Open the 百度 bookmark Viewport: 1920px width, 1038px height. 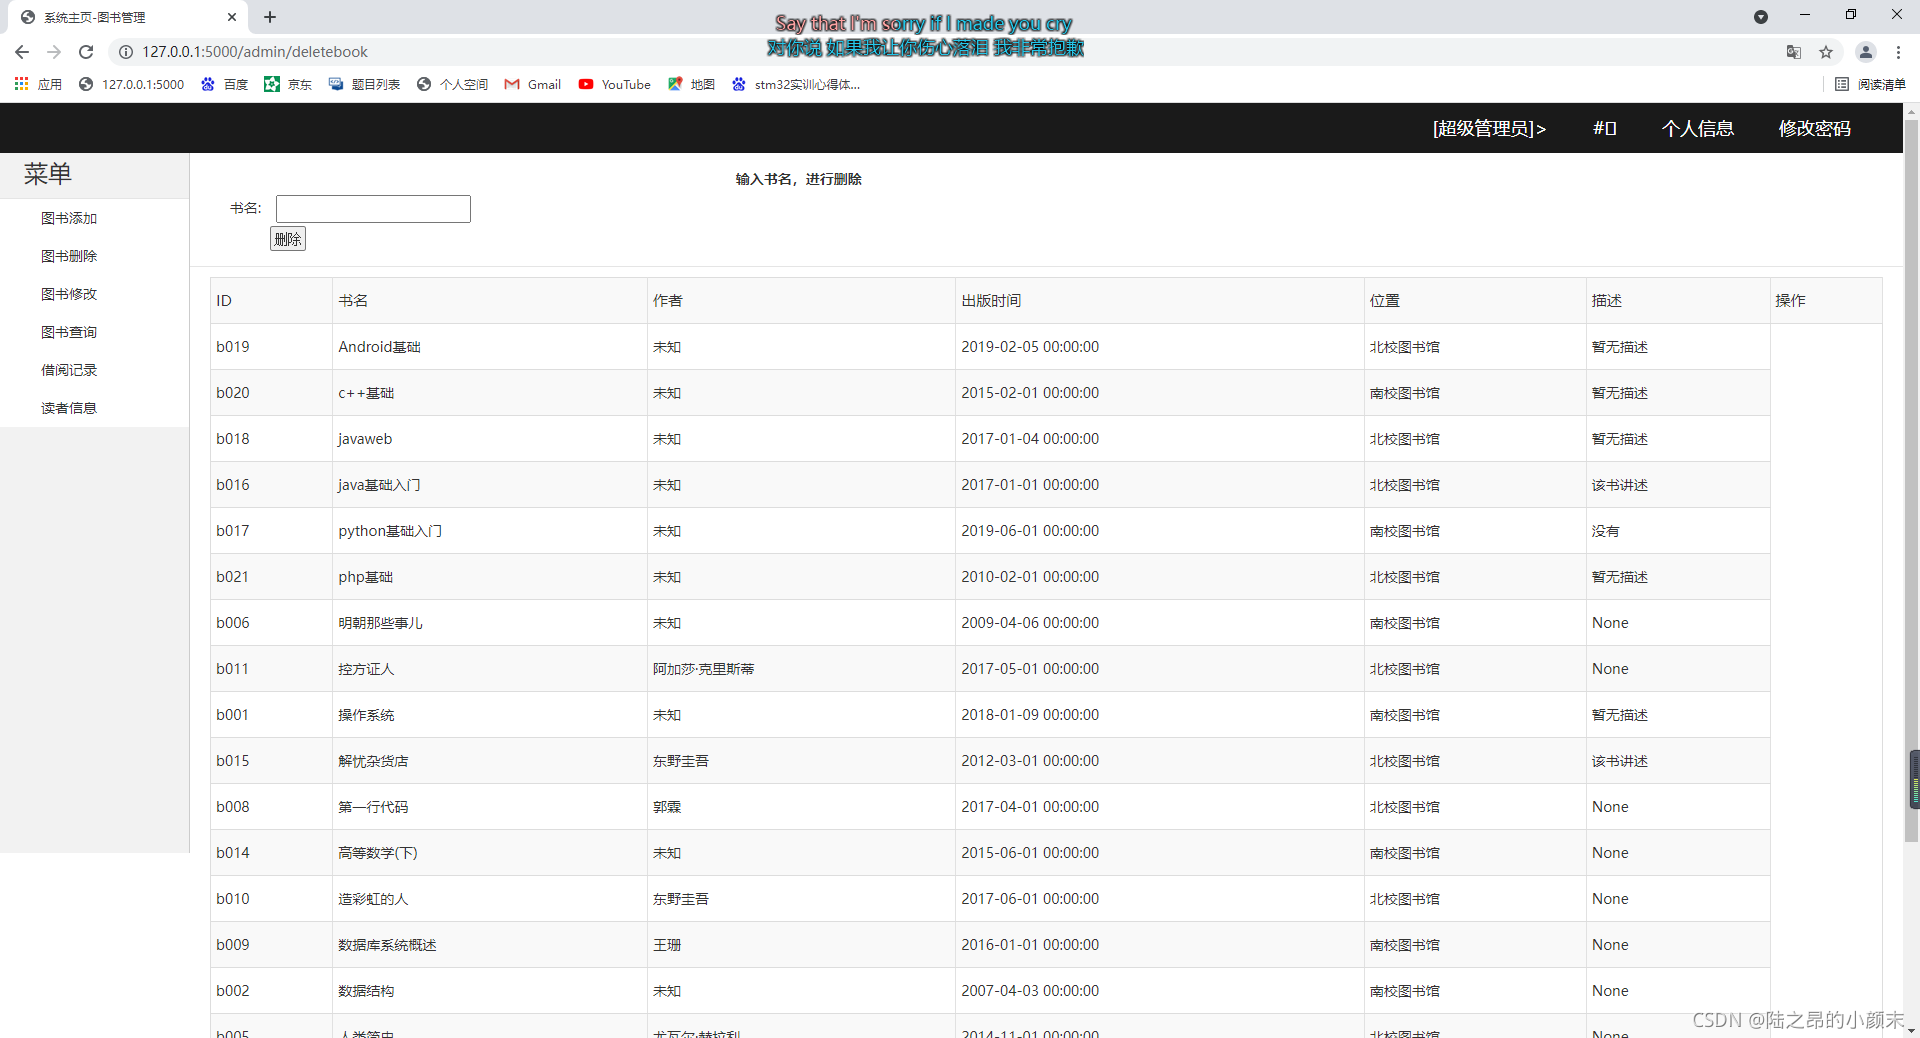[x=224, y=85]
